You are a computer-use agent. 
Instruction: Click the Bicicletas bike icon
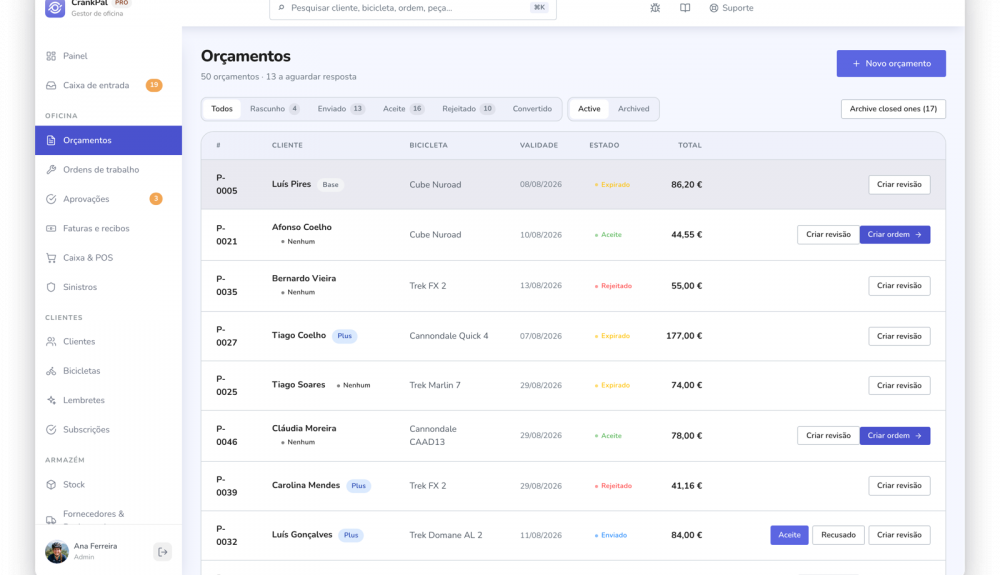click(51, 371)
